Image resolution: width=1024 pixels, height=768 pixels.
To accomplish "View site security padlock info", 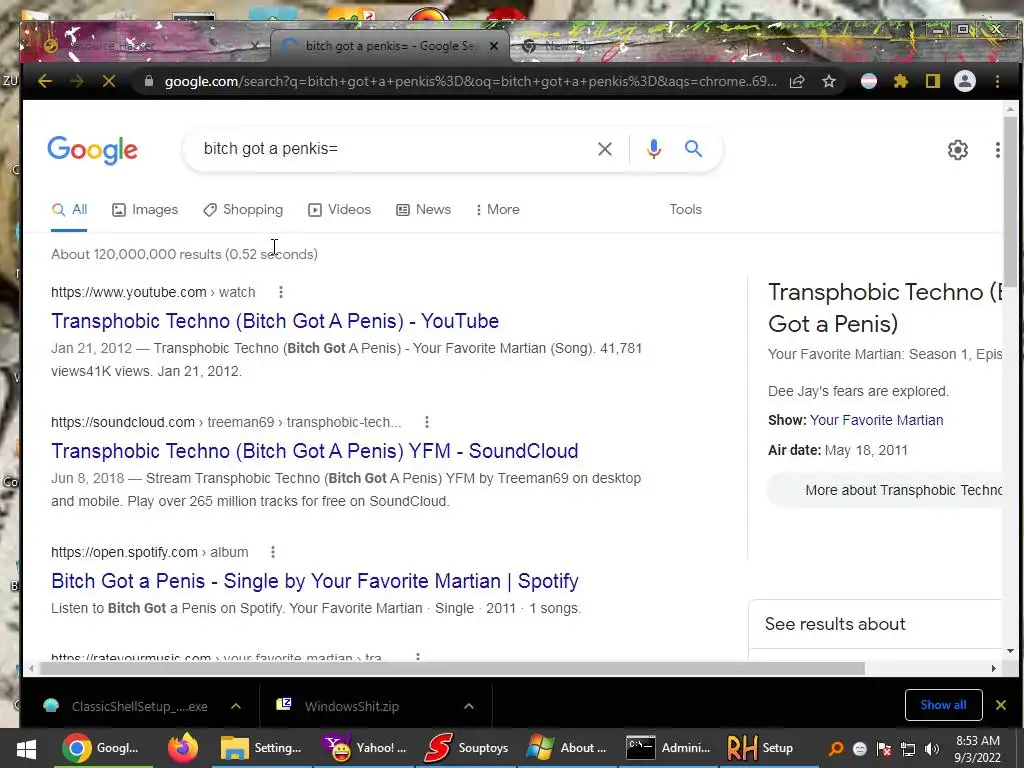I will click(148, 81).
